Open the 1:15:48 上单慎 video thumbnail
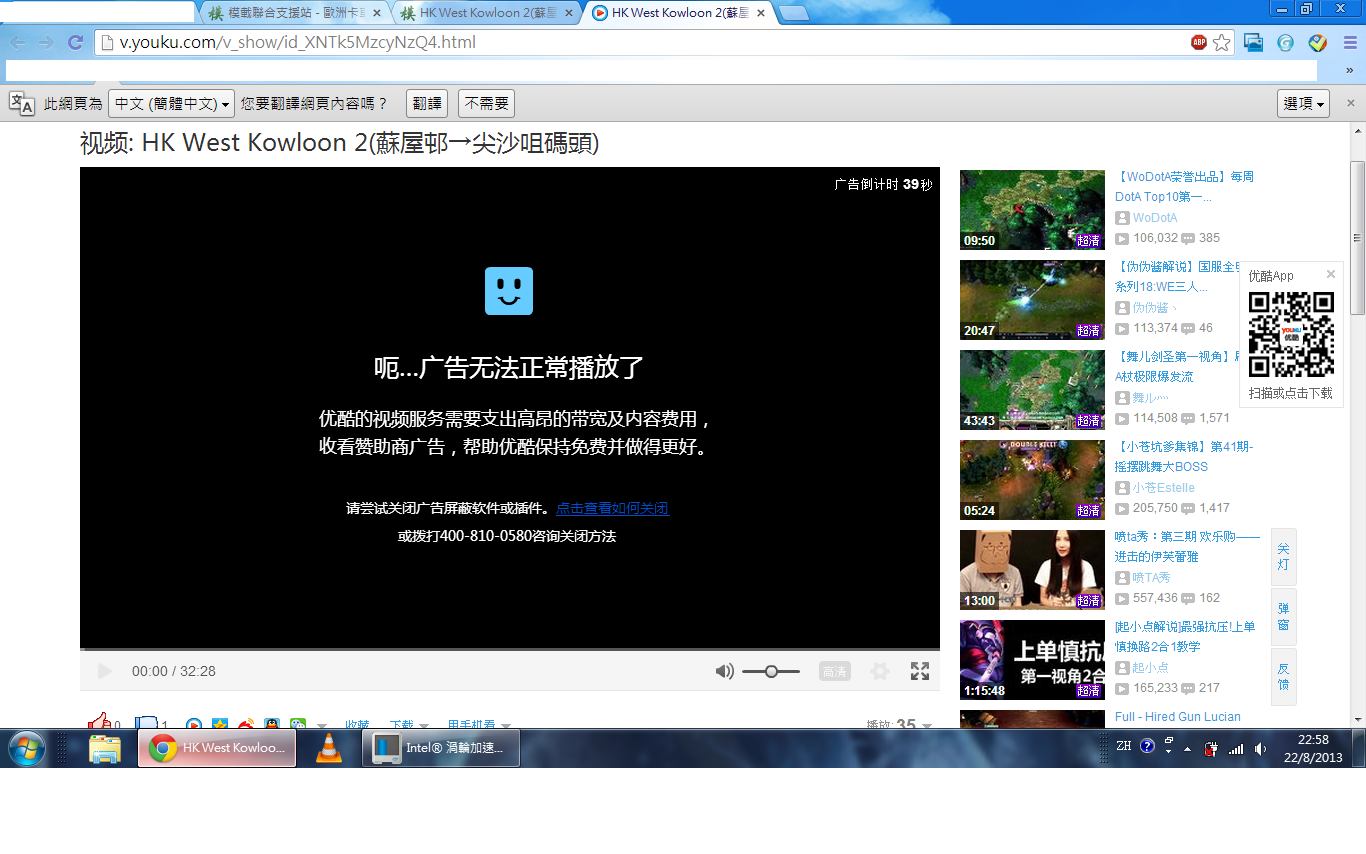The width and height of the screenshot is (1366, 854). click(x=1032, y=660)
